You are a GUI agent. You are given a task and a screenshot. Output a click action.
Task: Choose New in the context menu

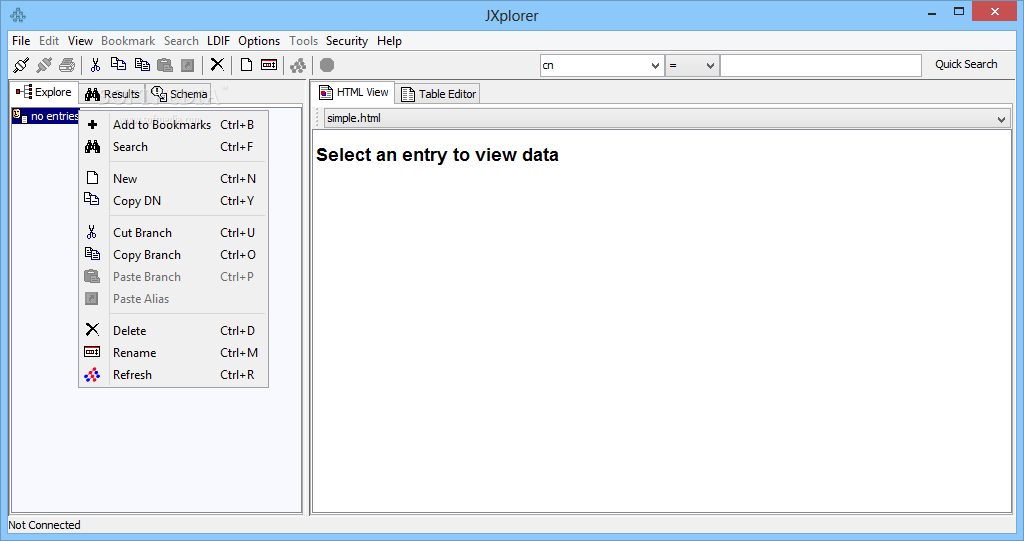(x=173, y=179)
